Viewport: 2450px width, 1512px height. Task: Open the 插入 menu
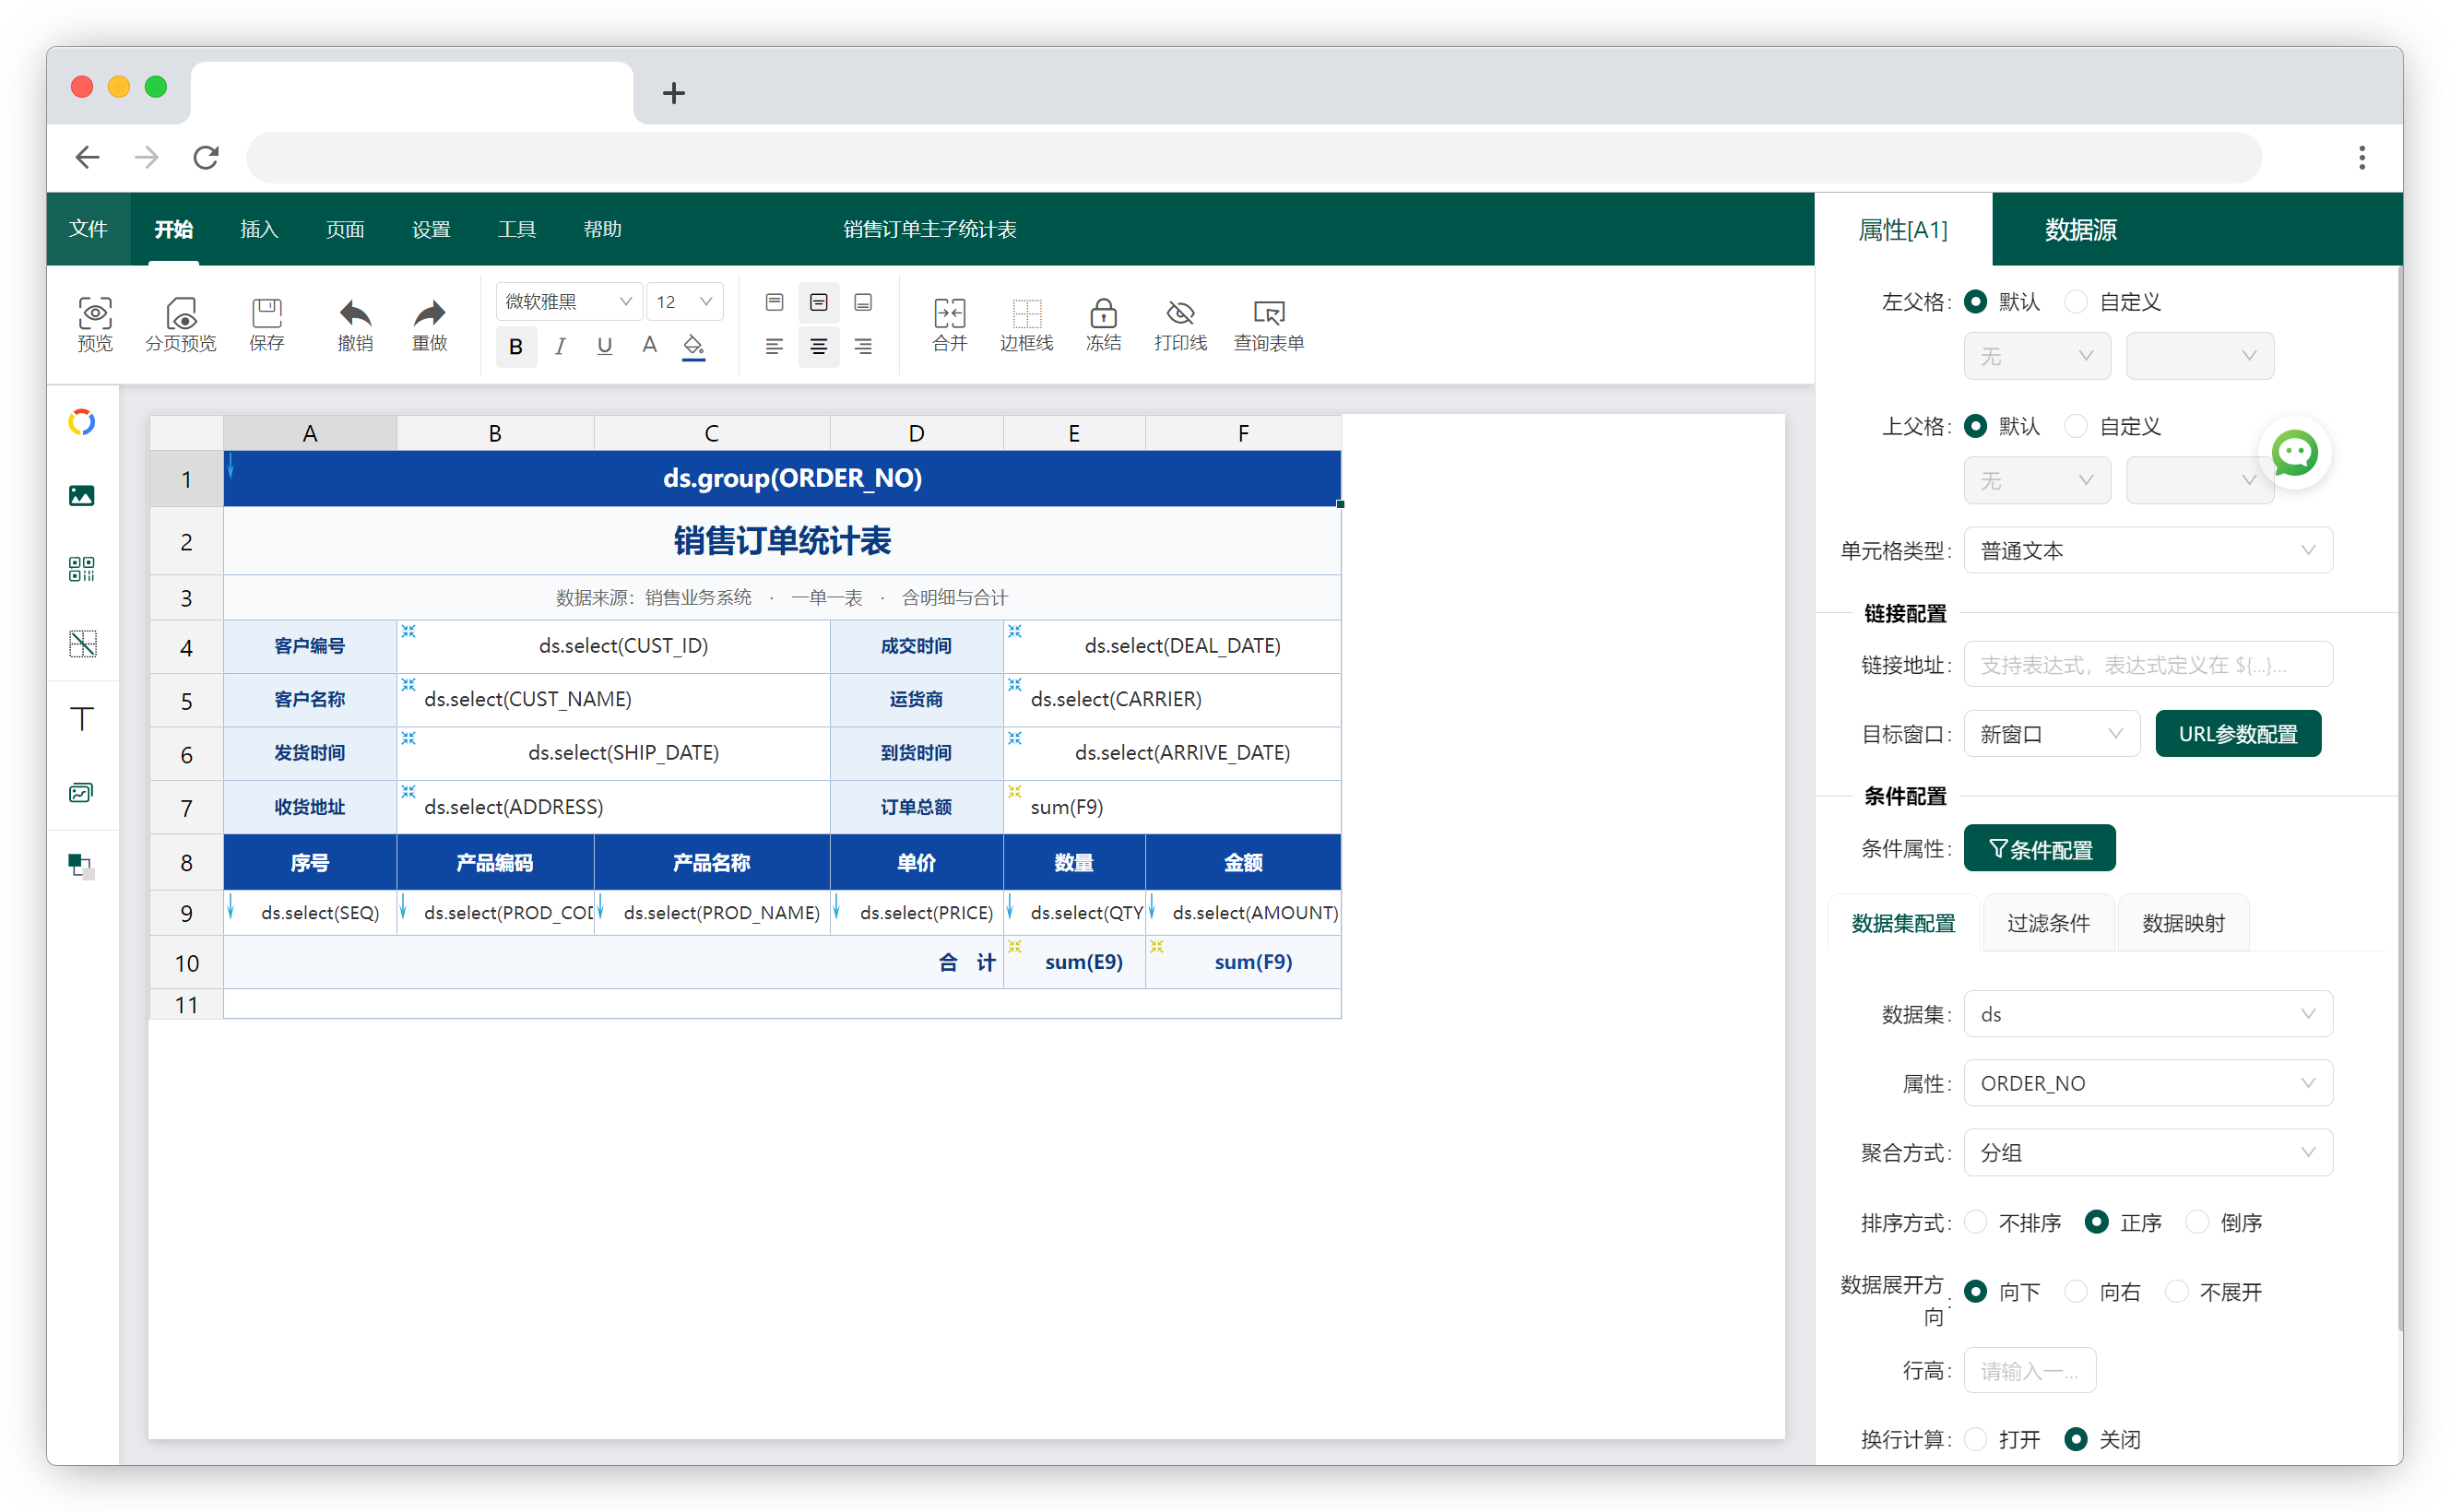[x=259, y=229]
